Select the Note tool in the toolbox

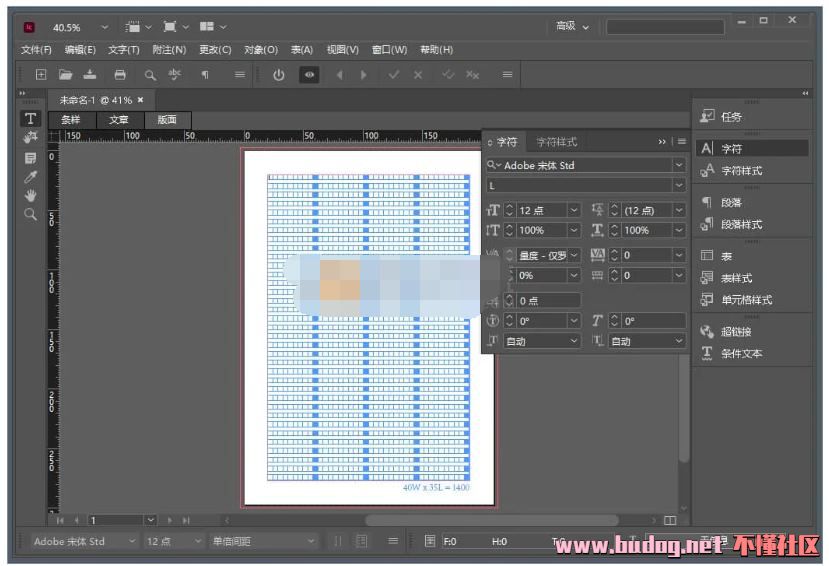click(30, 157)
